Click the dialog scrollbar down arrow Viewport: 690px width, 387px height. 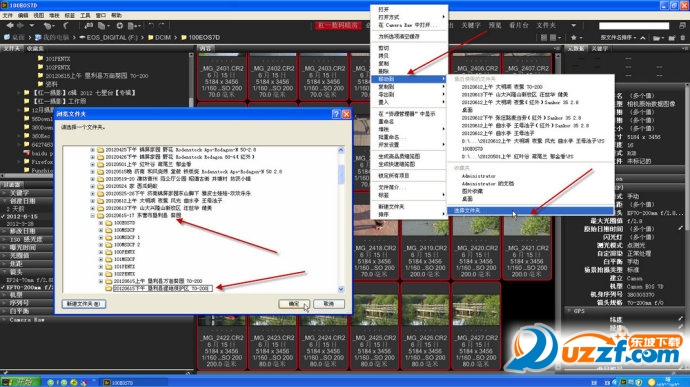(341, 289)
